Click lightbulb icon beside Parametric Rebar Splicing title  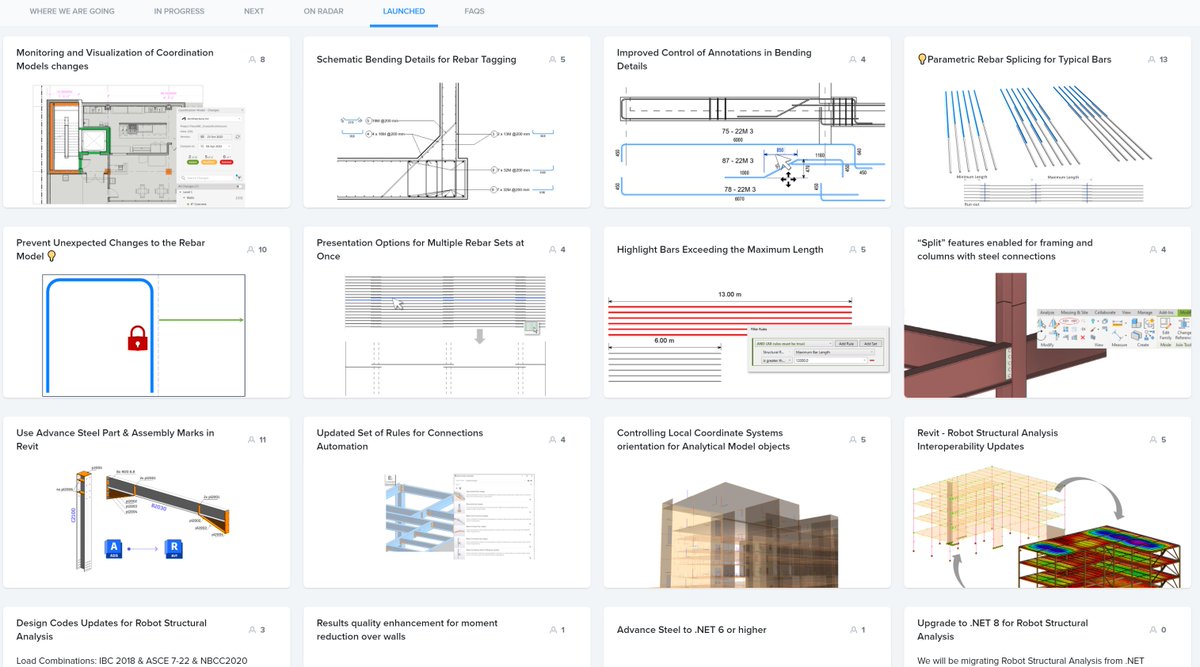pos(922,59)
